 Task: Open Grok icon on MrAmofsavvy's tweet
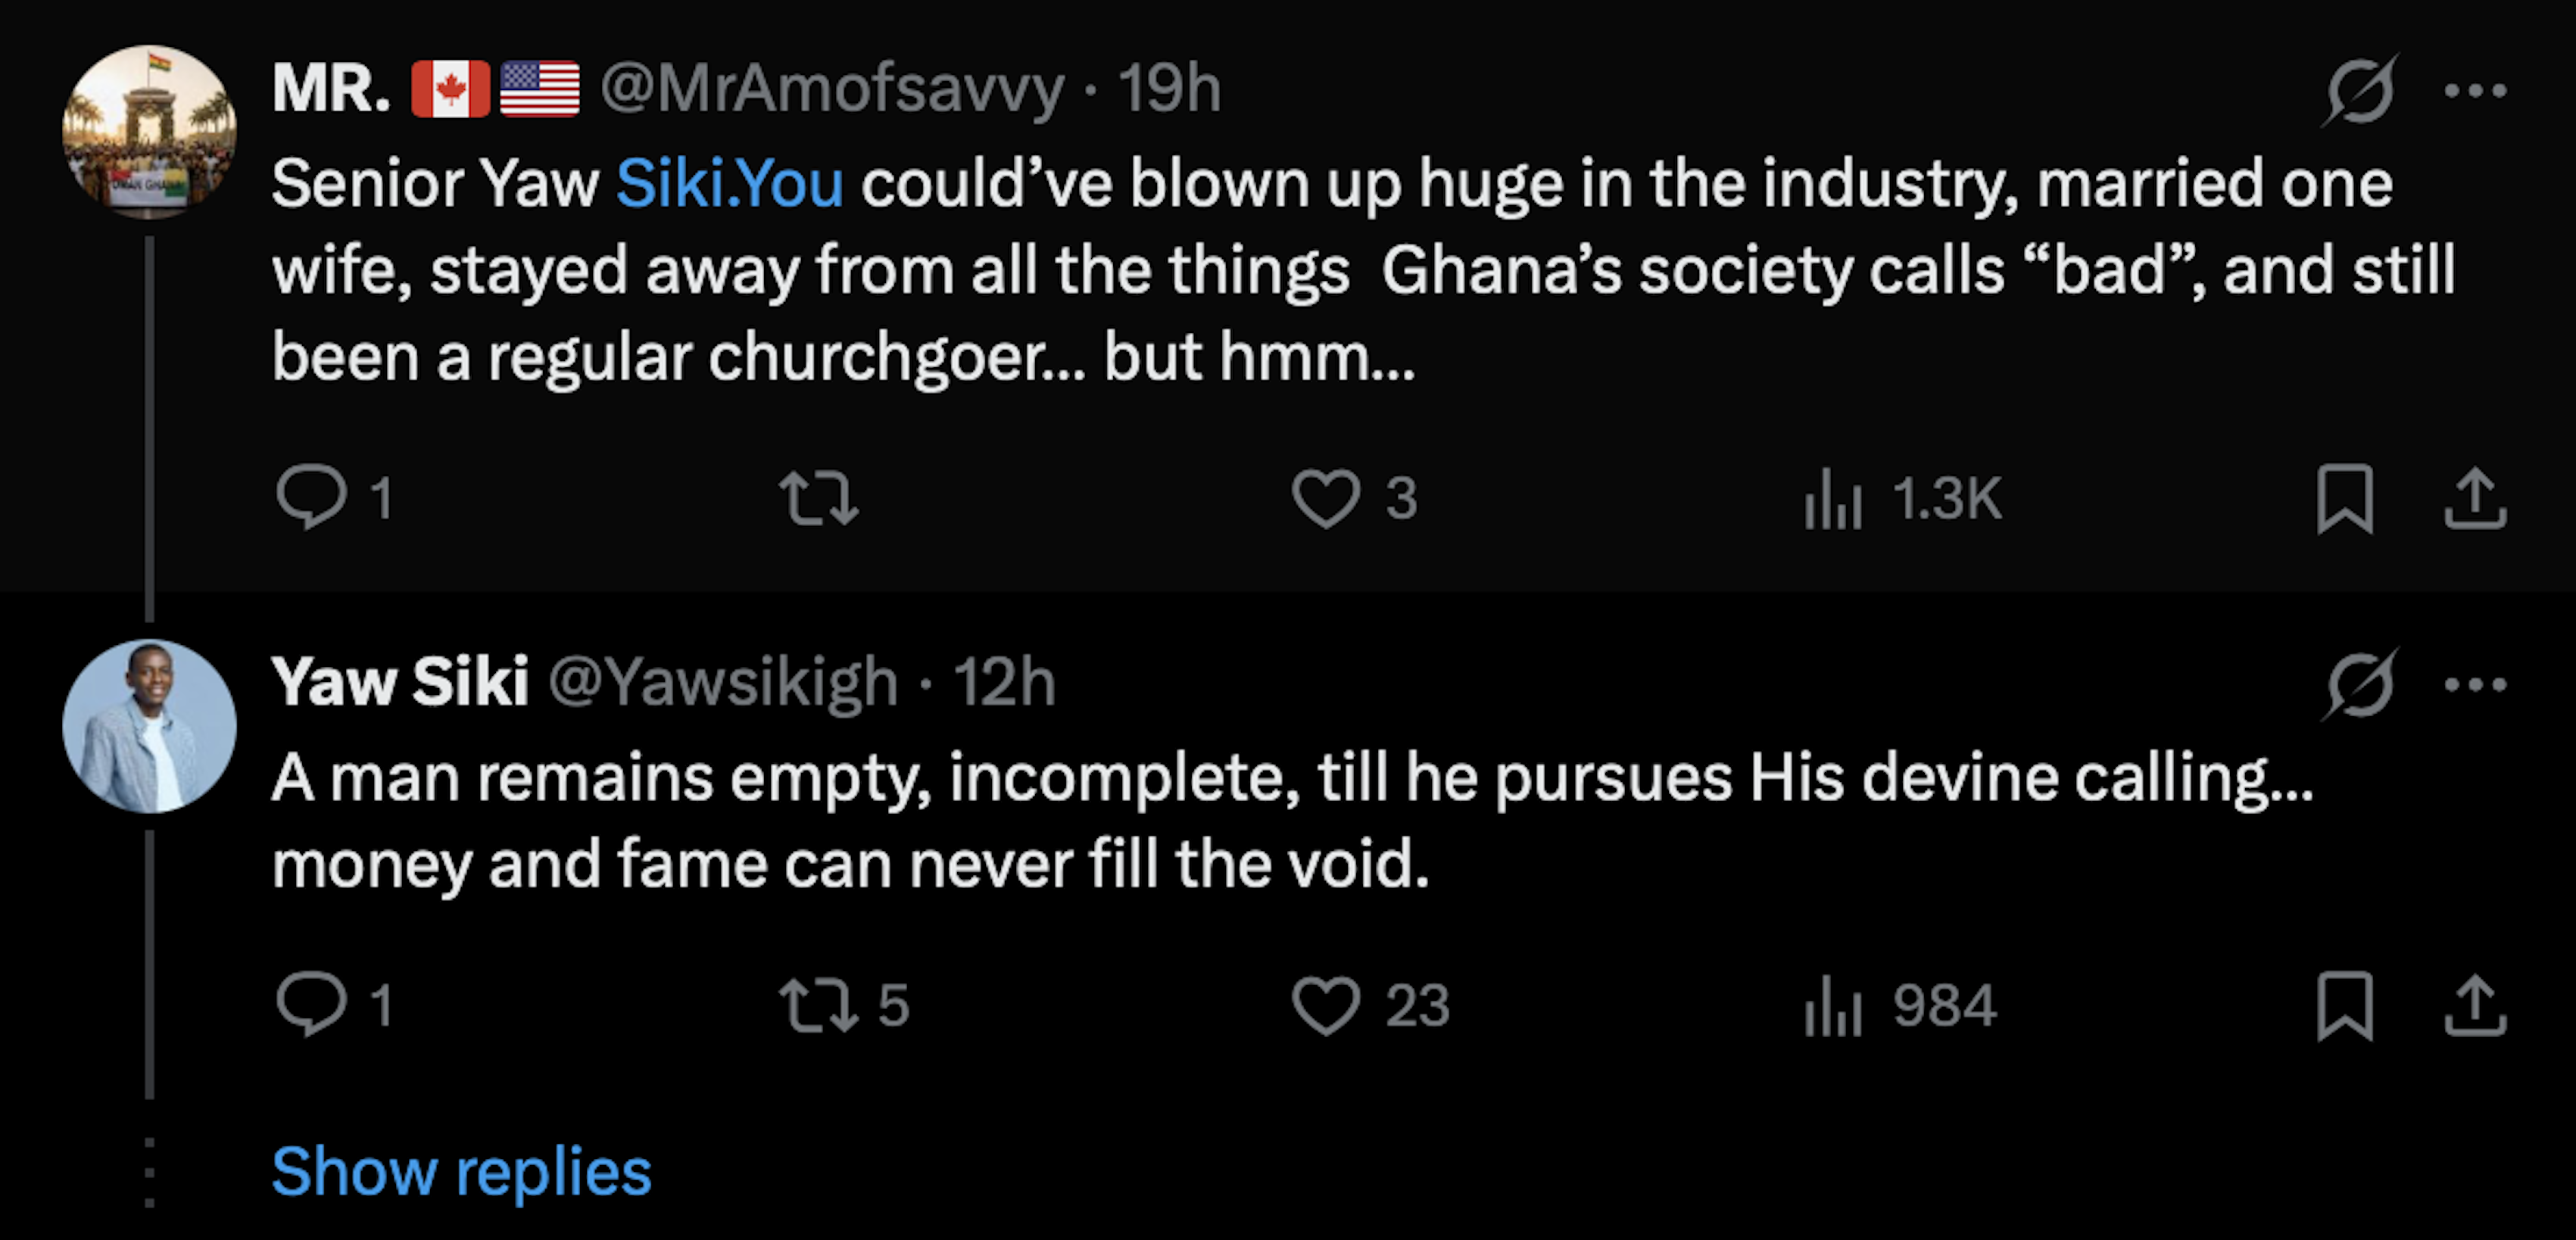pos(2360,90)
